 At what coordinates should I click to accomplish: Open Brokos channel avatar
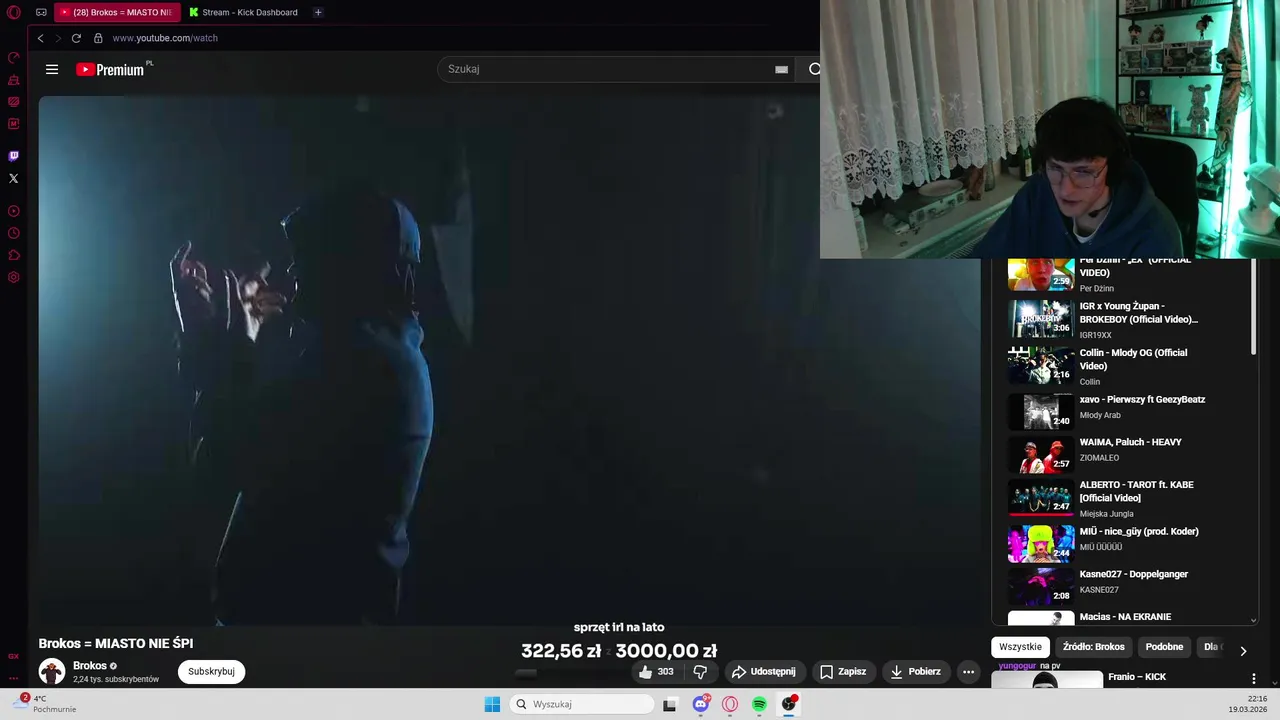tap(52, 671)
